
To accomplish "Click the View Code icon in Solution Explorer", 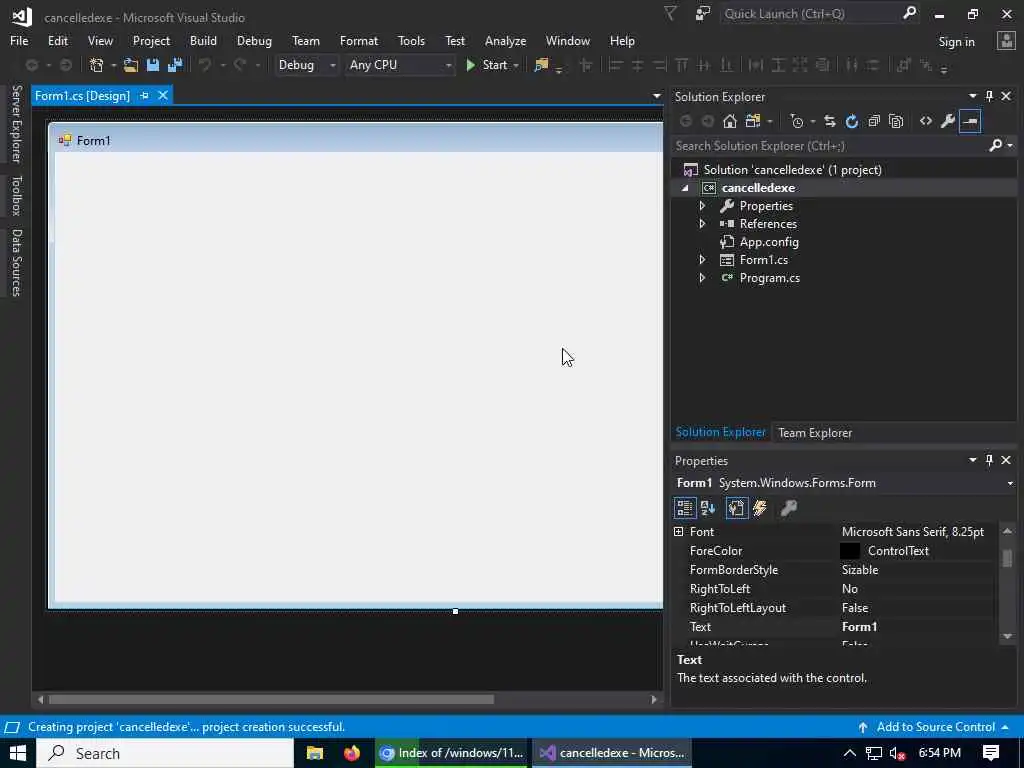I will (x=925, y=121).
